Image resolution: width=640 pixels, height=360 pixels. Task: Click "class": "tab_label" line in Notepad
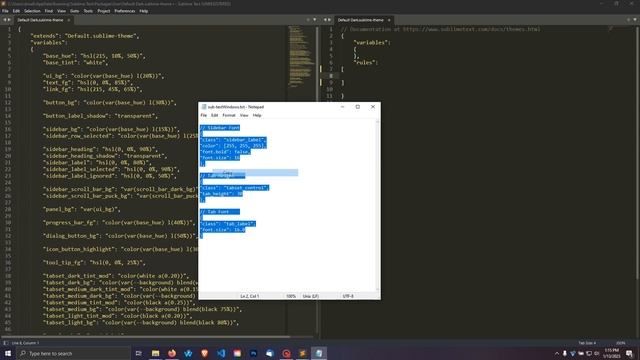click(x=228, y=224)
